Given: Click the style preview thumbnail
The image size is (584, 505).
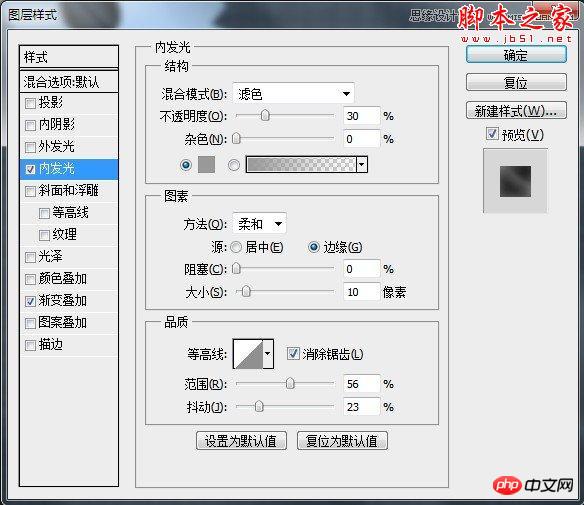Looking at the screenshot, I should (515, 181).
